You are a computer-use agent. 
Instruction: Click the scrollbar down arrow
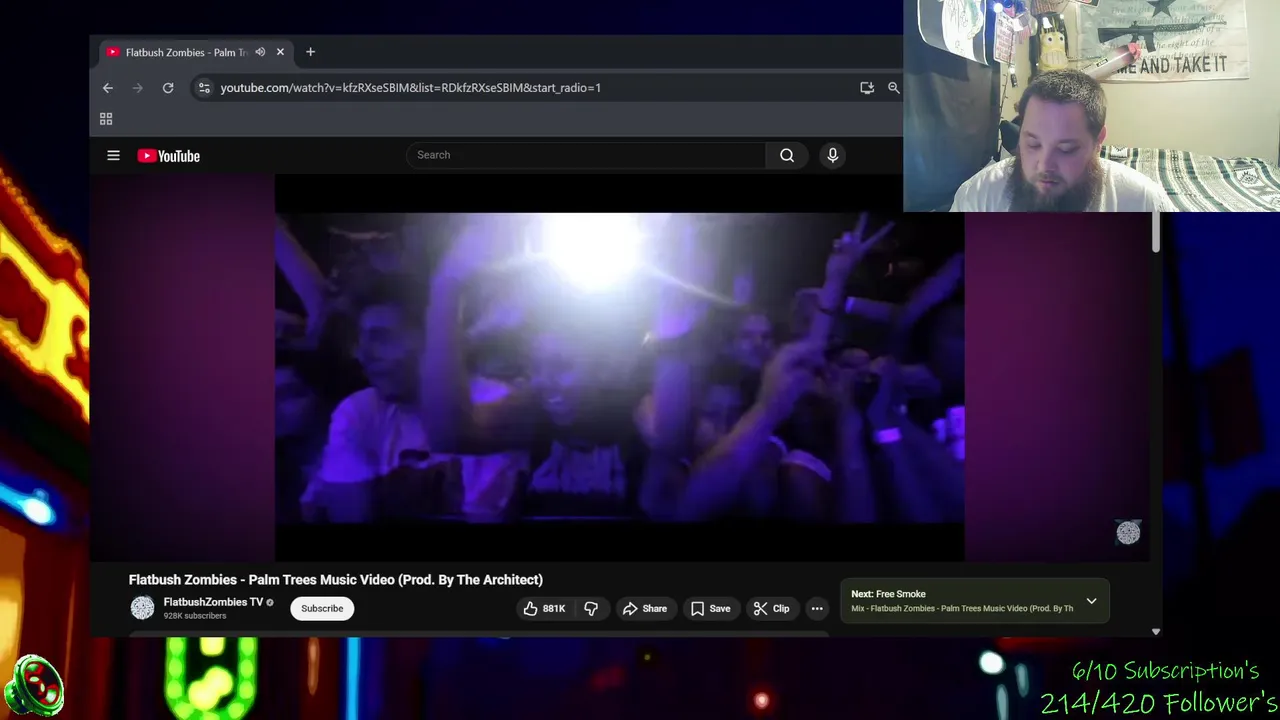1156,632
